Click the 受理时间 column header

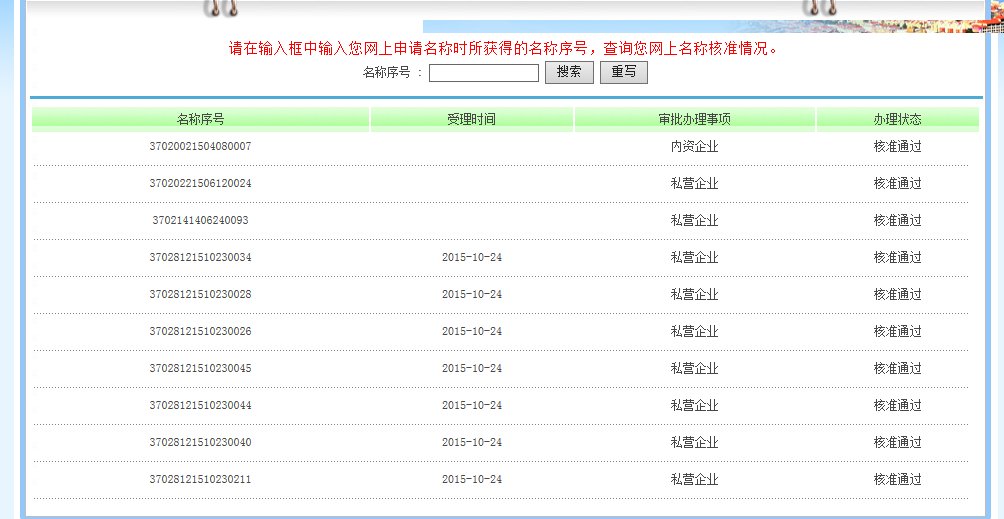tap(471, 119)
